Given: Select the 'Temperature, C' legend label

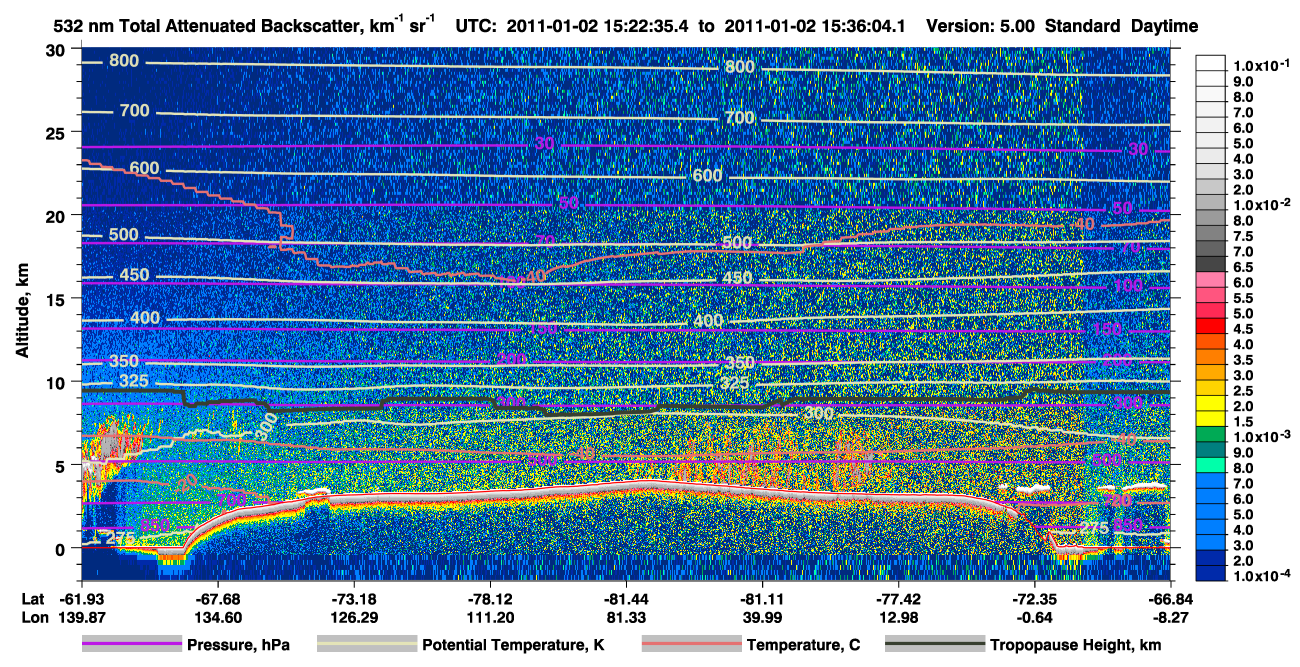Looking at the screenshot, I should pyautogui.click(x=803, y=646).
